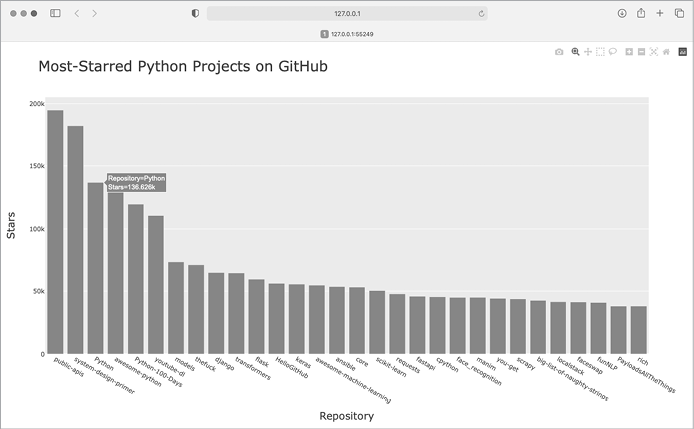Screen dimensions: 694x429
Task: Click the Zoom in plus icon
Action: pos(629,52)
